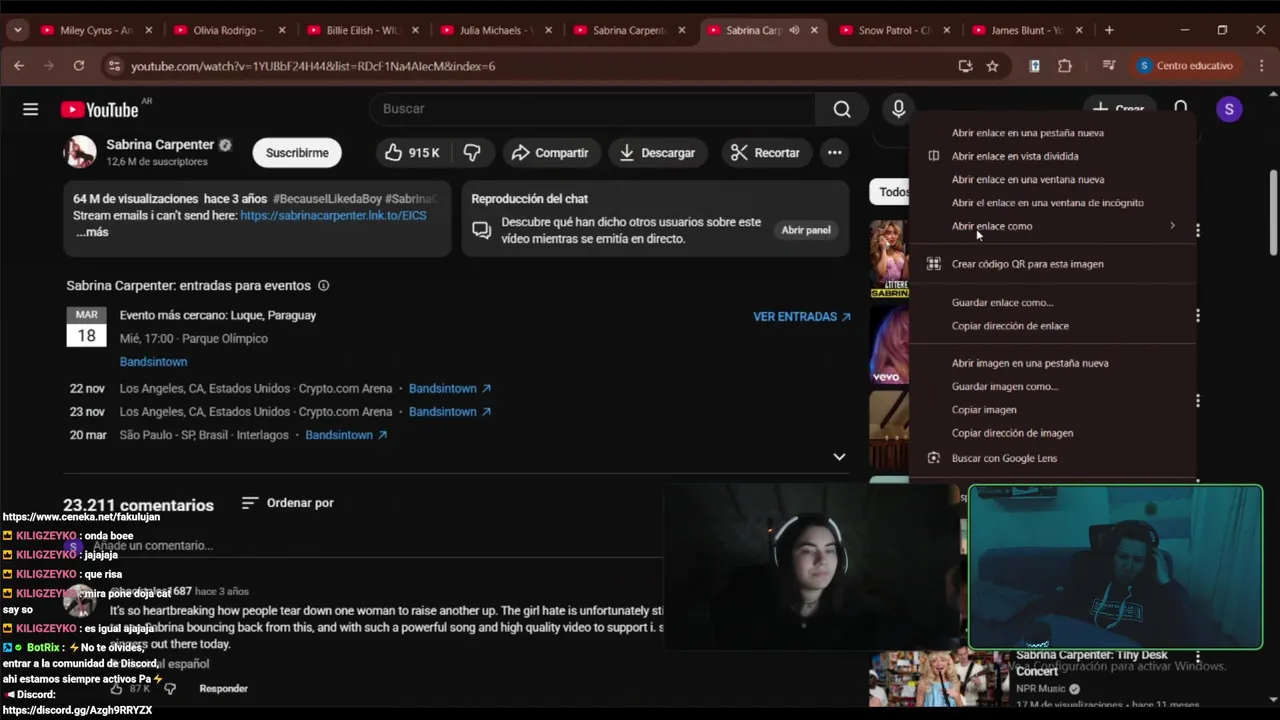The height and width of the screenshot is (720, 1280).
Task: Switch to the Julia Michaels tab
Action: 496,30
